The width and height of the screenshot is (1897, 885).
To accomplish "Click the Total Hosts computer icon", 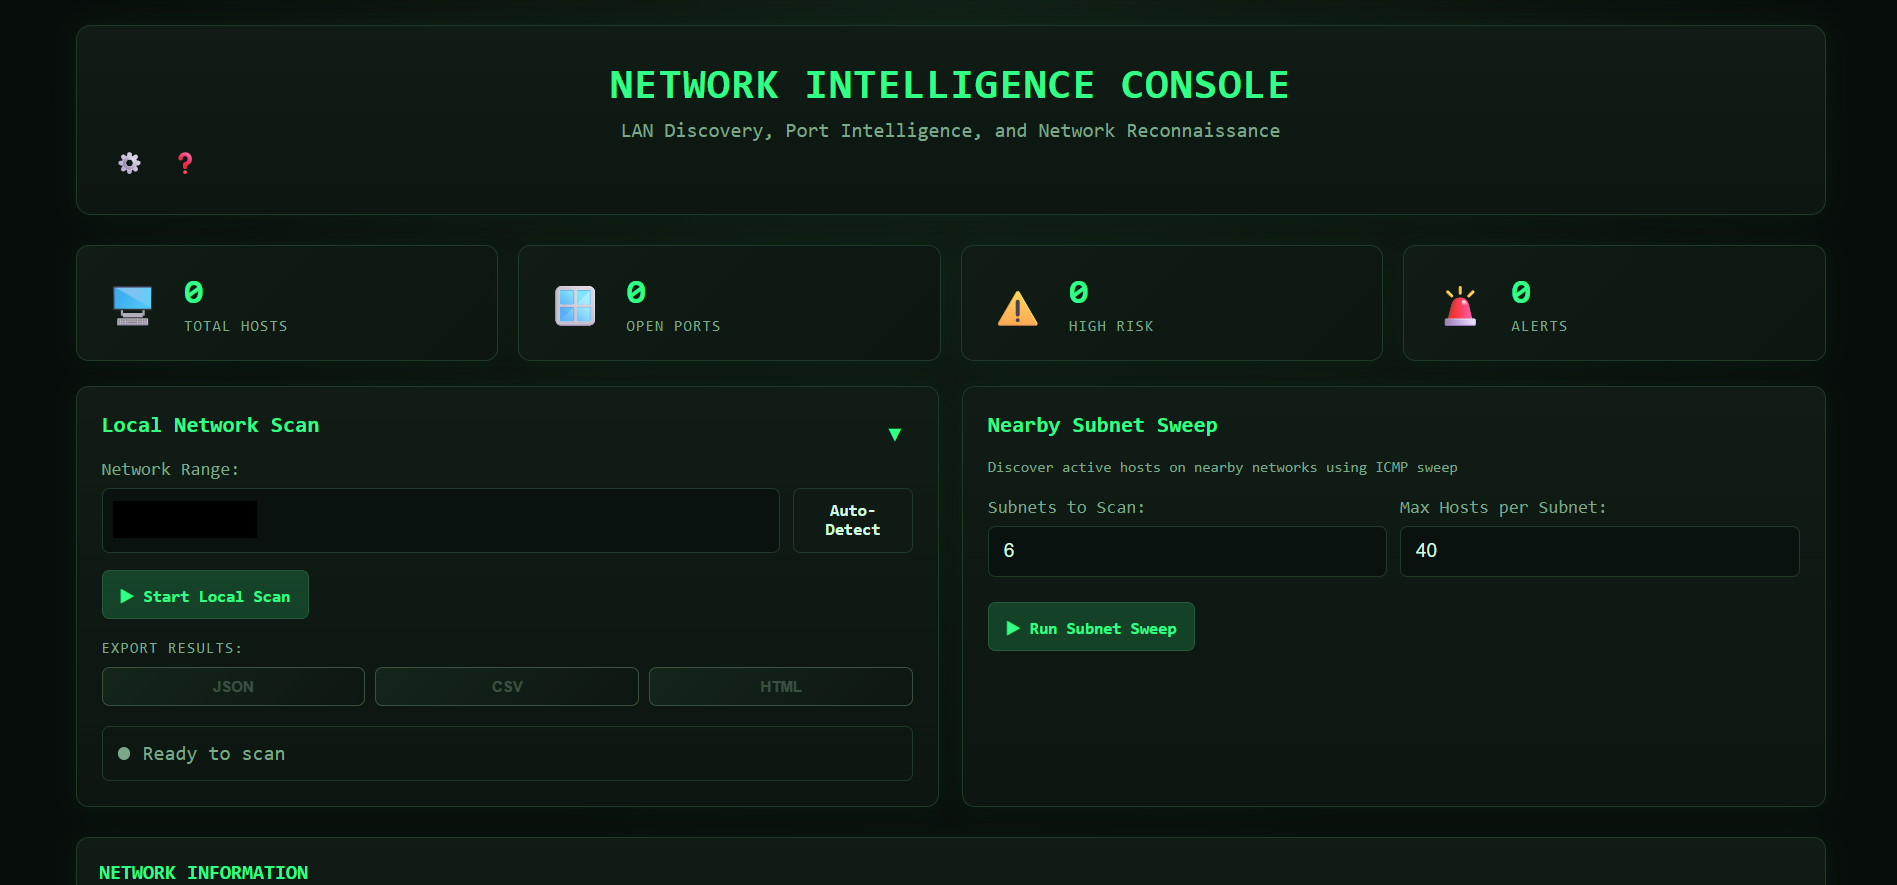I will point(132,306).
